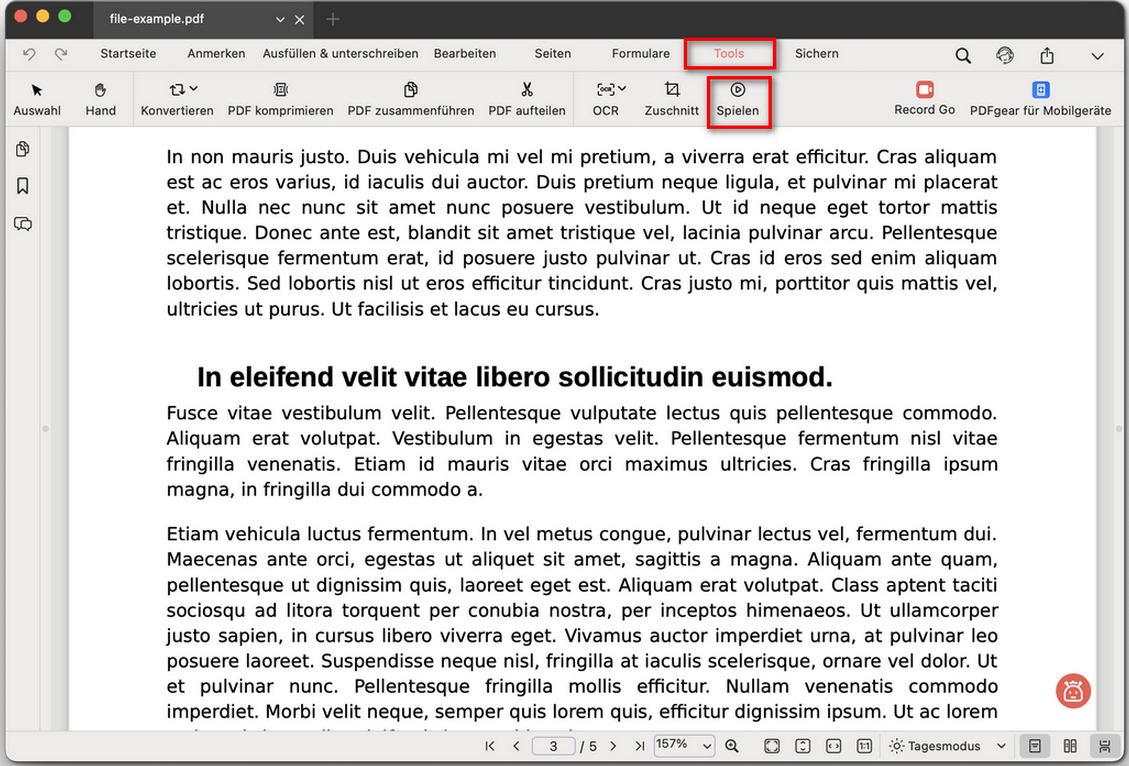Toggle actual size 1:1 zoom
The width and height of the screenshot is (1129, 766).
coord(864,745)
